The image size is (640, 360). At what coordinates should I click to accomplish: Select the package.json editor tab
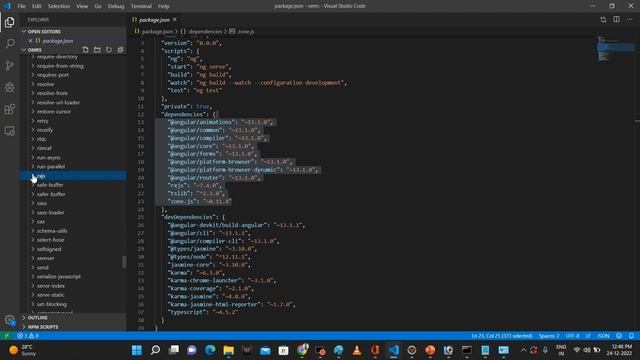154,20
